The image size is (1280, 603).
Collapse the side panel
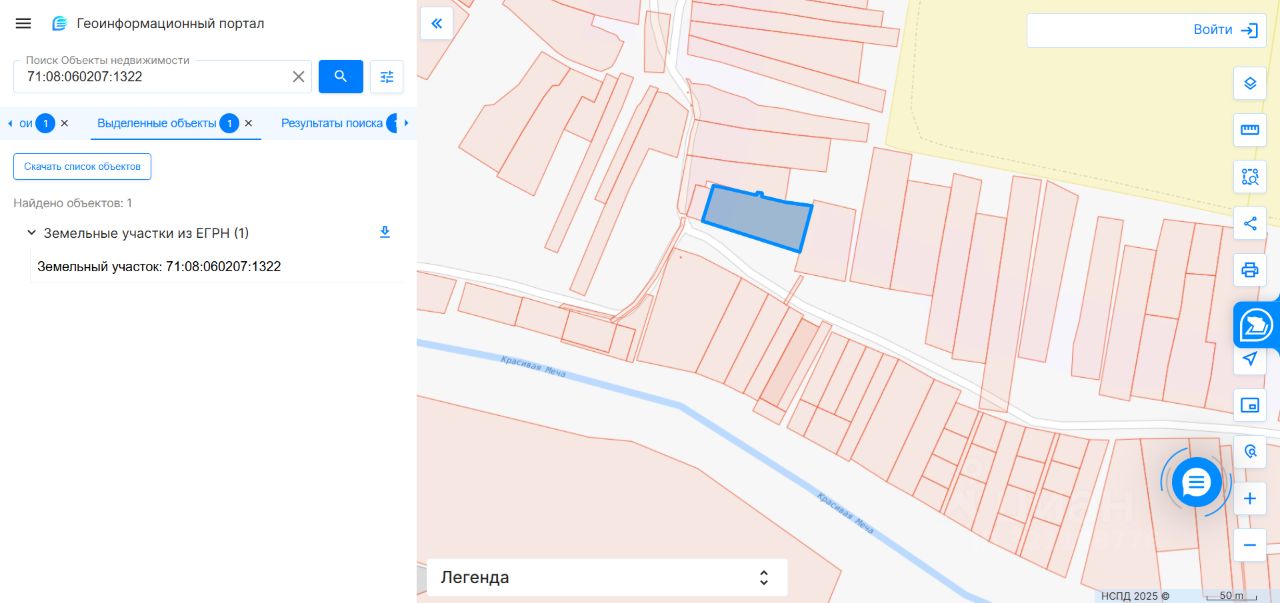(x=437, y=23)
